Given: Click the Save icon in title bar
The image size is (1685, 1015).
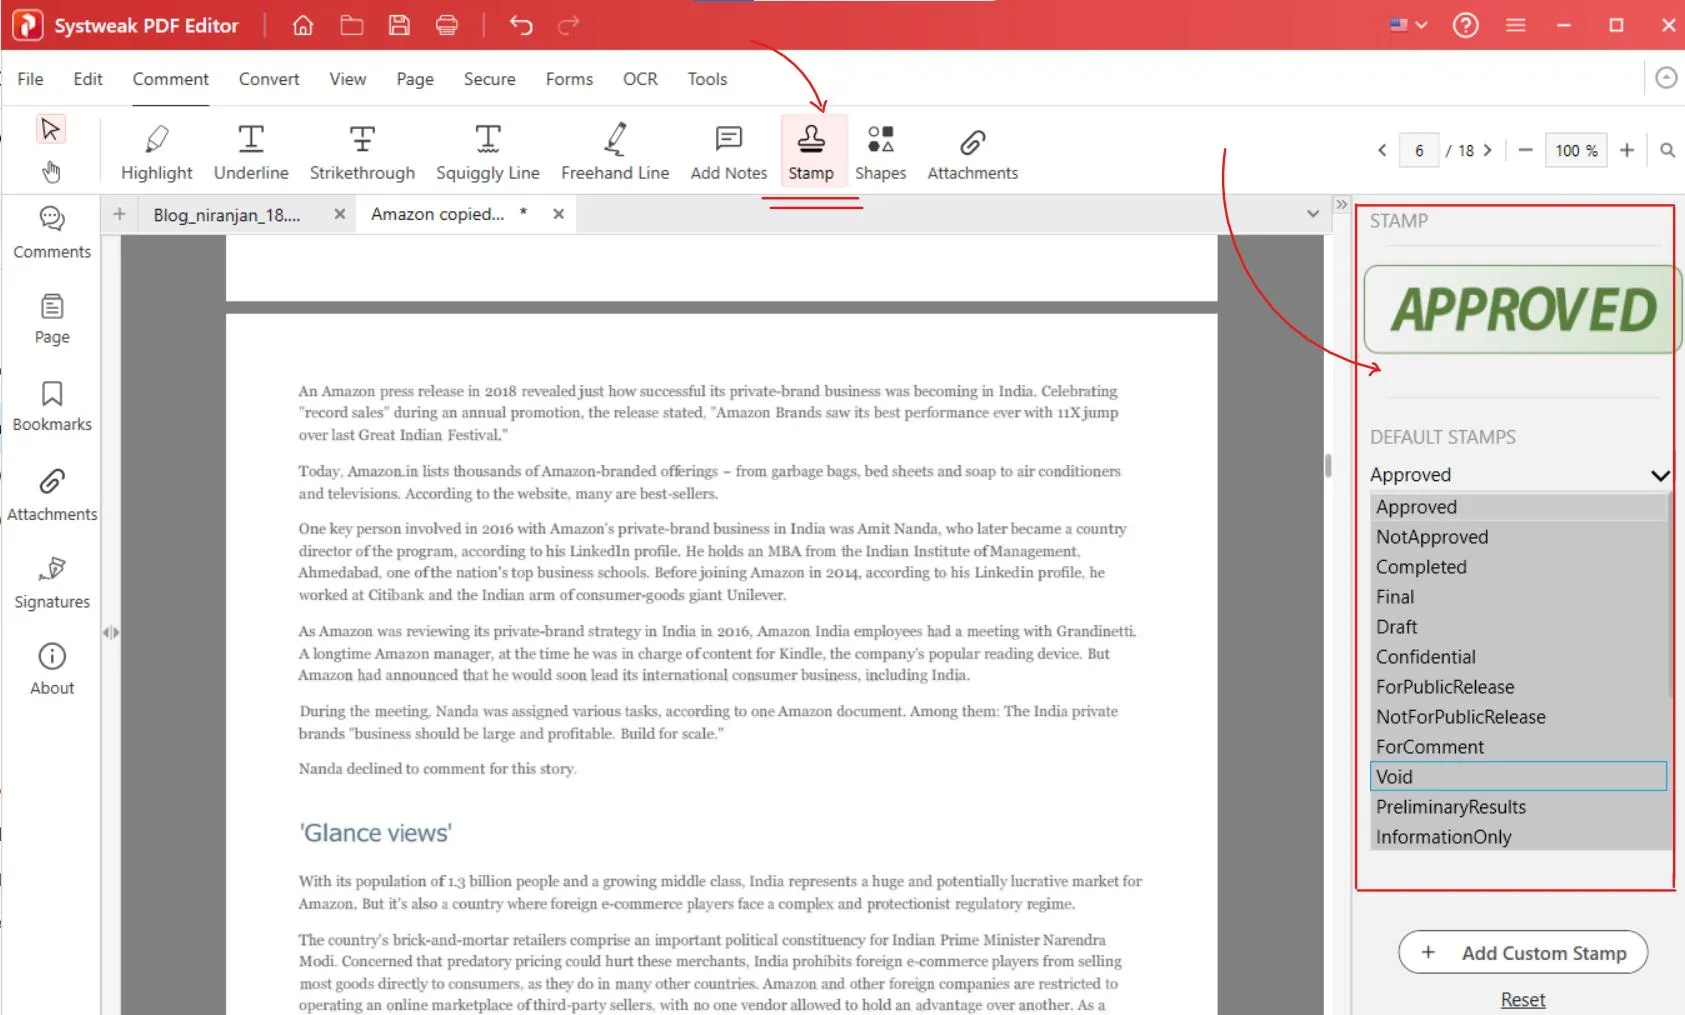Looking at the screenshot, I should [399, 25].
